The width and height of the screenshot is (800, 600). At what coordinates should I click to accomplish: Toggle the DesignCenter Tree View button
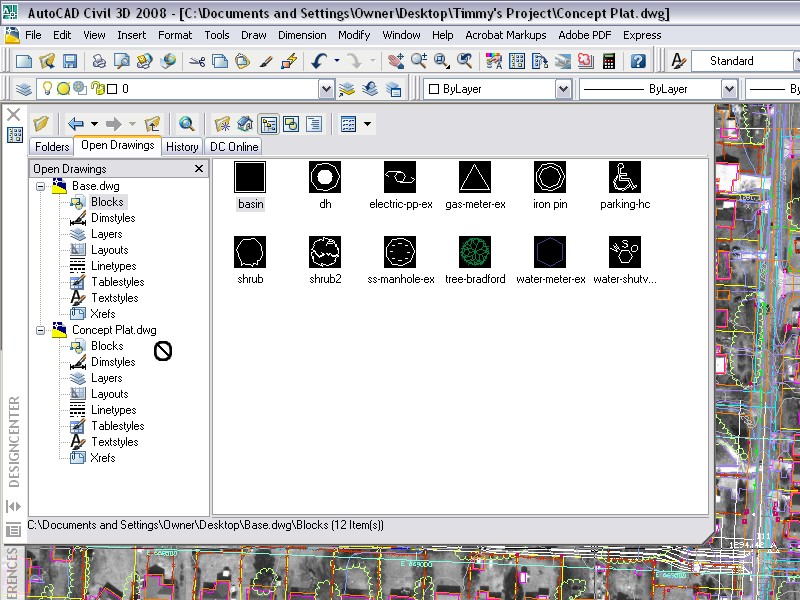(269, 124)
